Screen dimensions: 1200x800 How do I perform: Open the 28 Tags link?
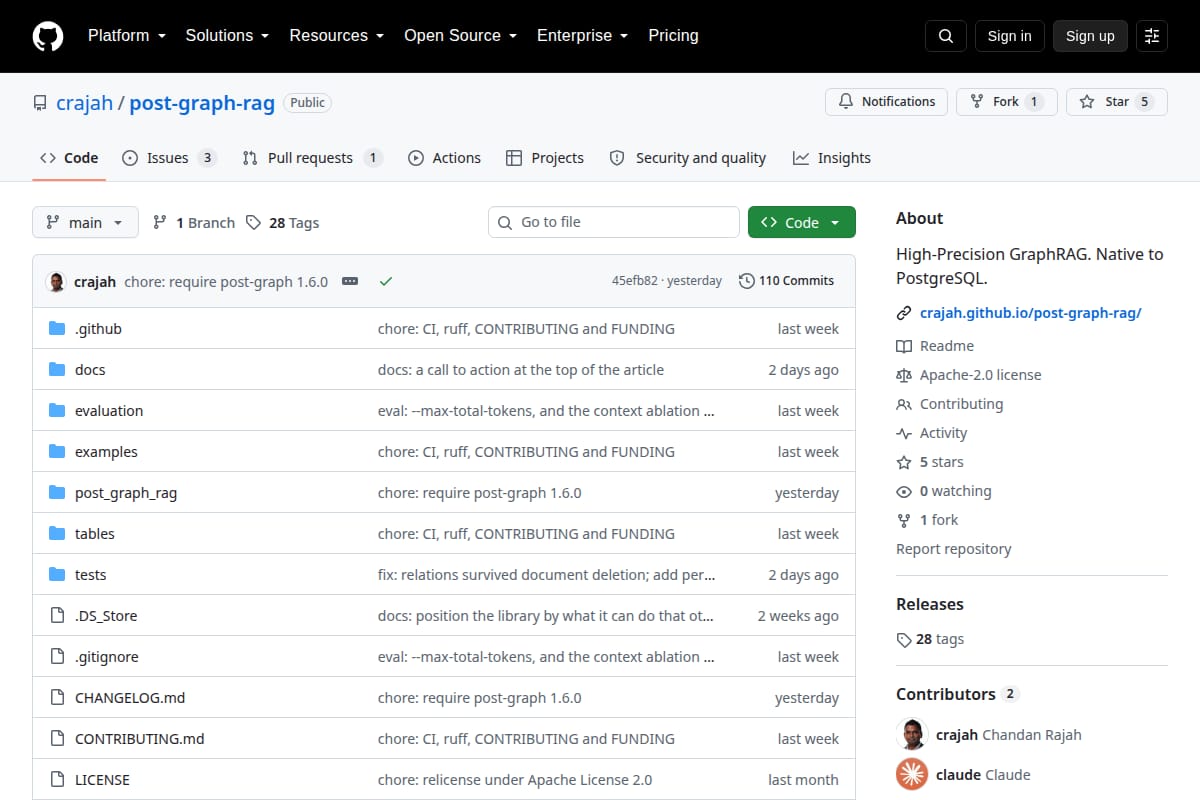(282, 222)
